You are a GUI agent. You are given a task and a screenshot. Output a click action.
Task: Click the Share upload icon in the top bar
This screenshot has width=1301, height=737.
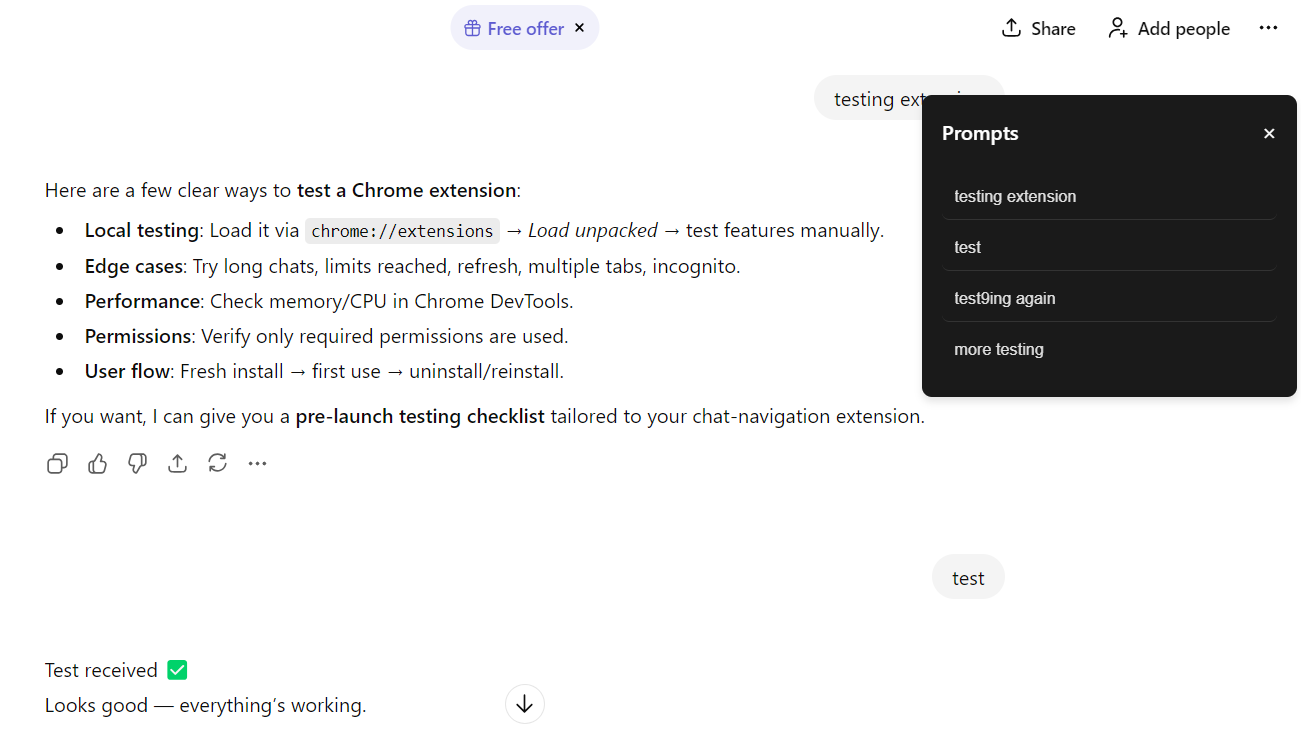pos(1010,28)
